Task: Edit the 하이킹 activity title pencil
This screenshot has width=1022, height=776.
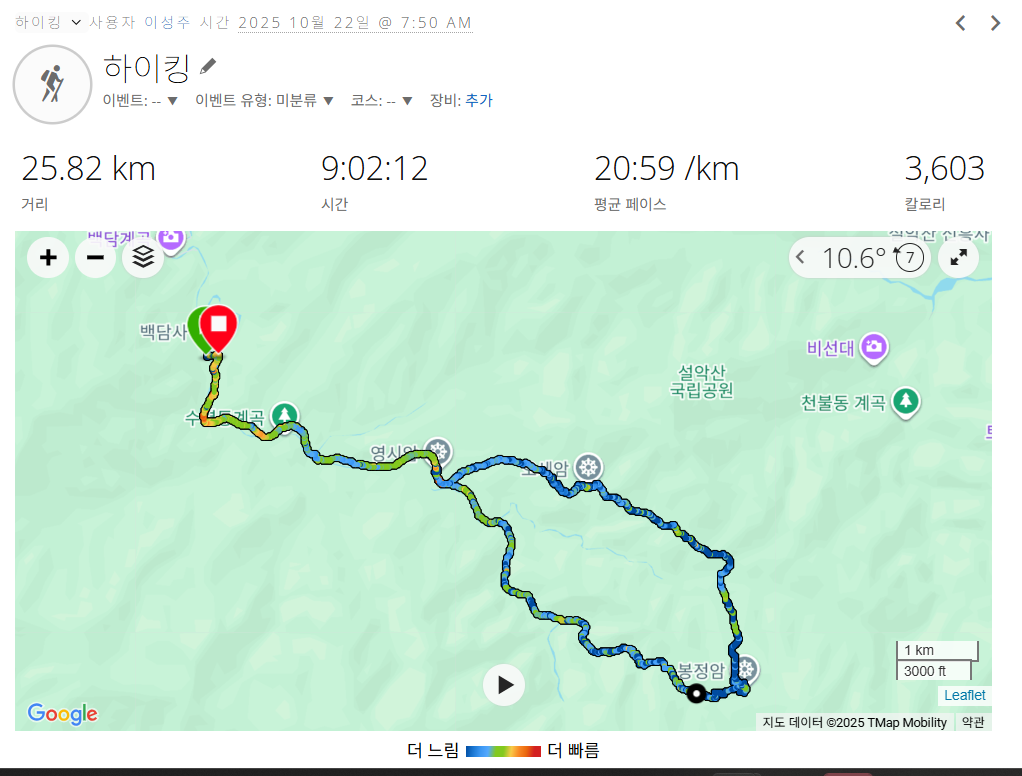Action: 208,66
